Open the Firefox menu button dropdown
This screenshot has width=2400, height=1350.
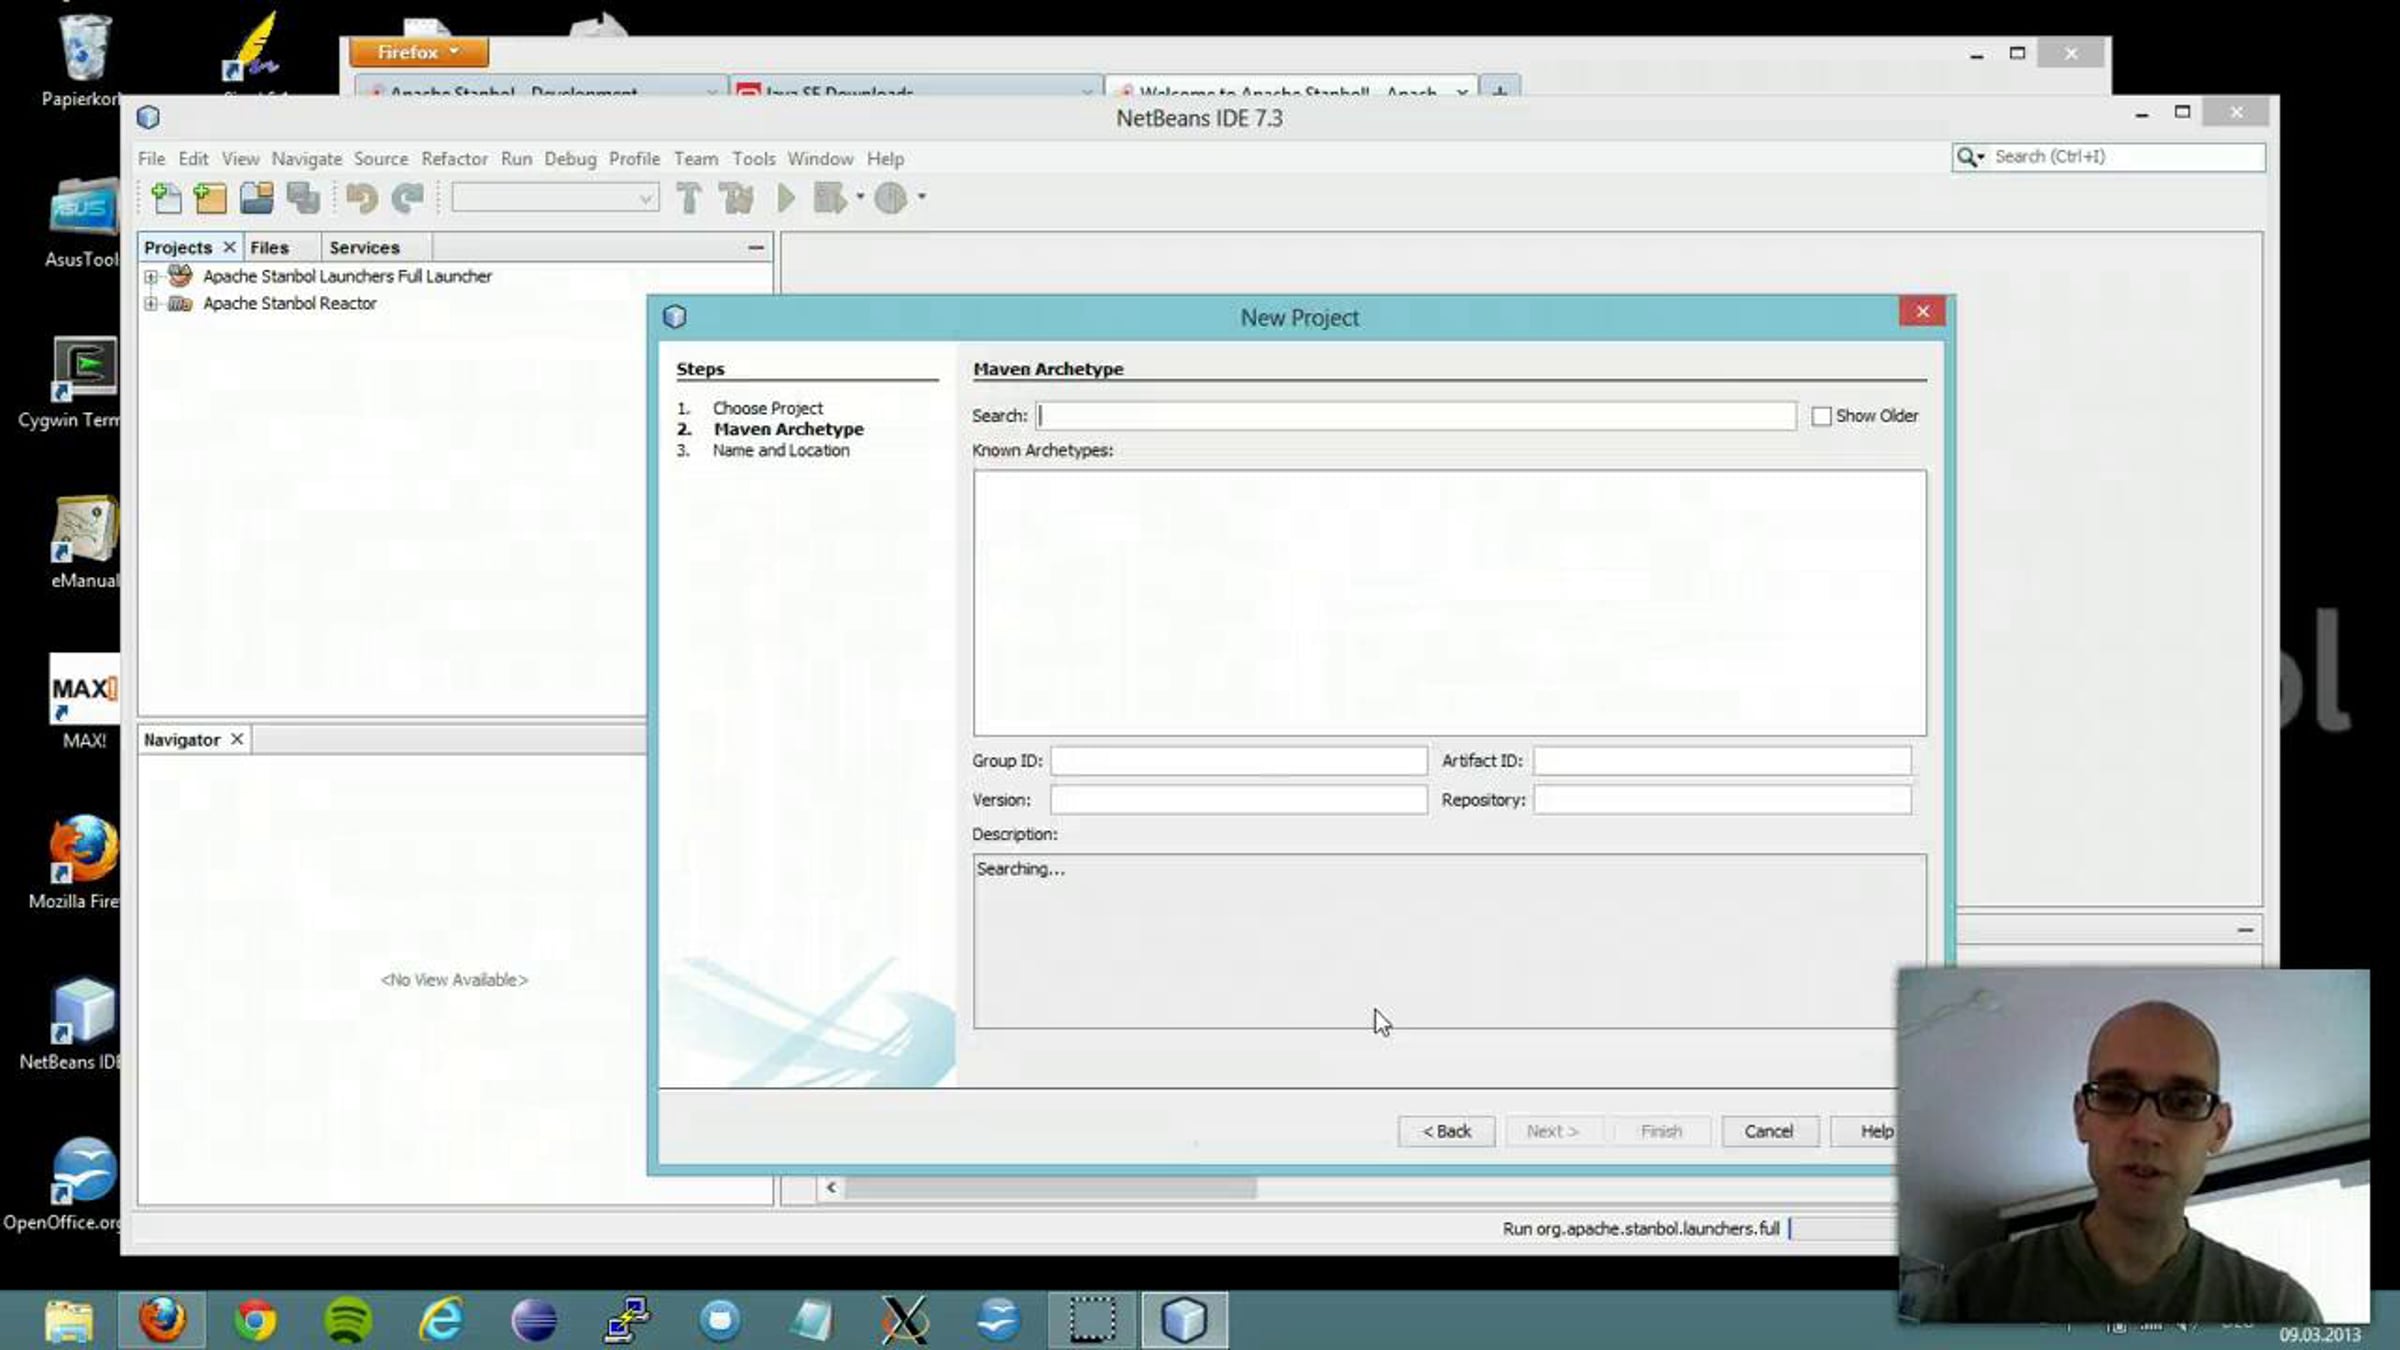point(419,52)
